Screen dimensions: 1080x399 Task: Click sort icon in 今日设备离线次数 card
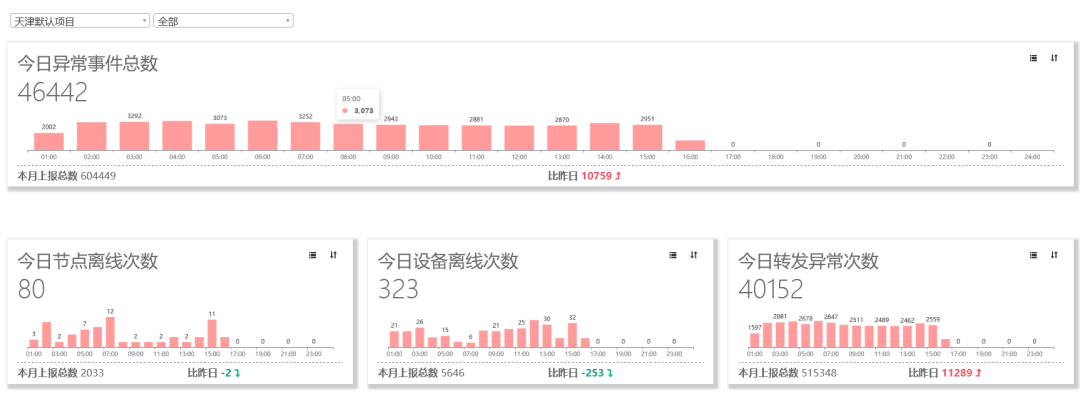(694, 255)
